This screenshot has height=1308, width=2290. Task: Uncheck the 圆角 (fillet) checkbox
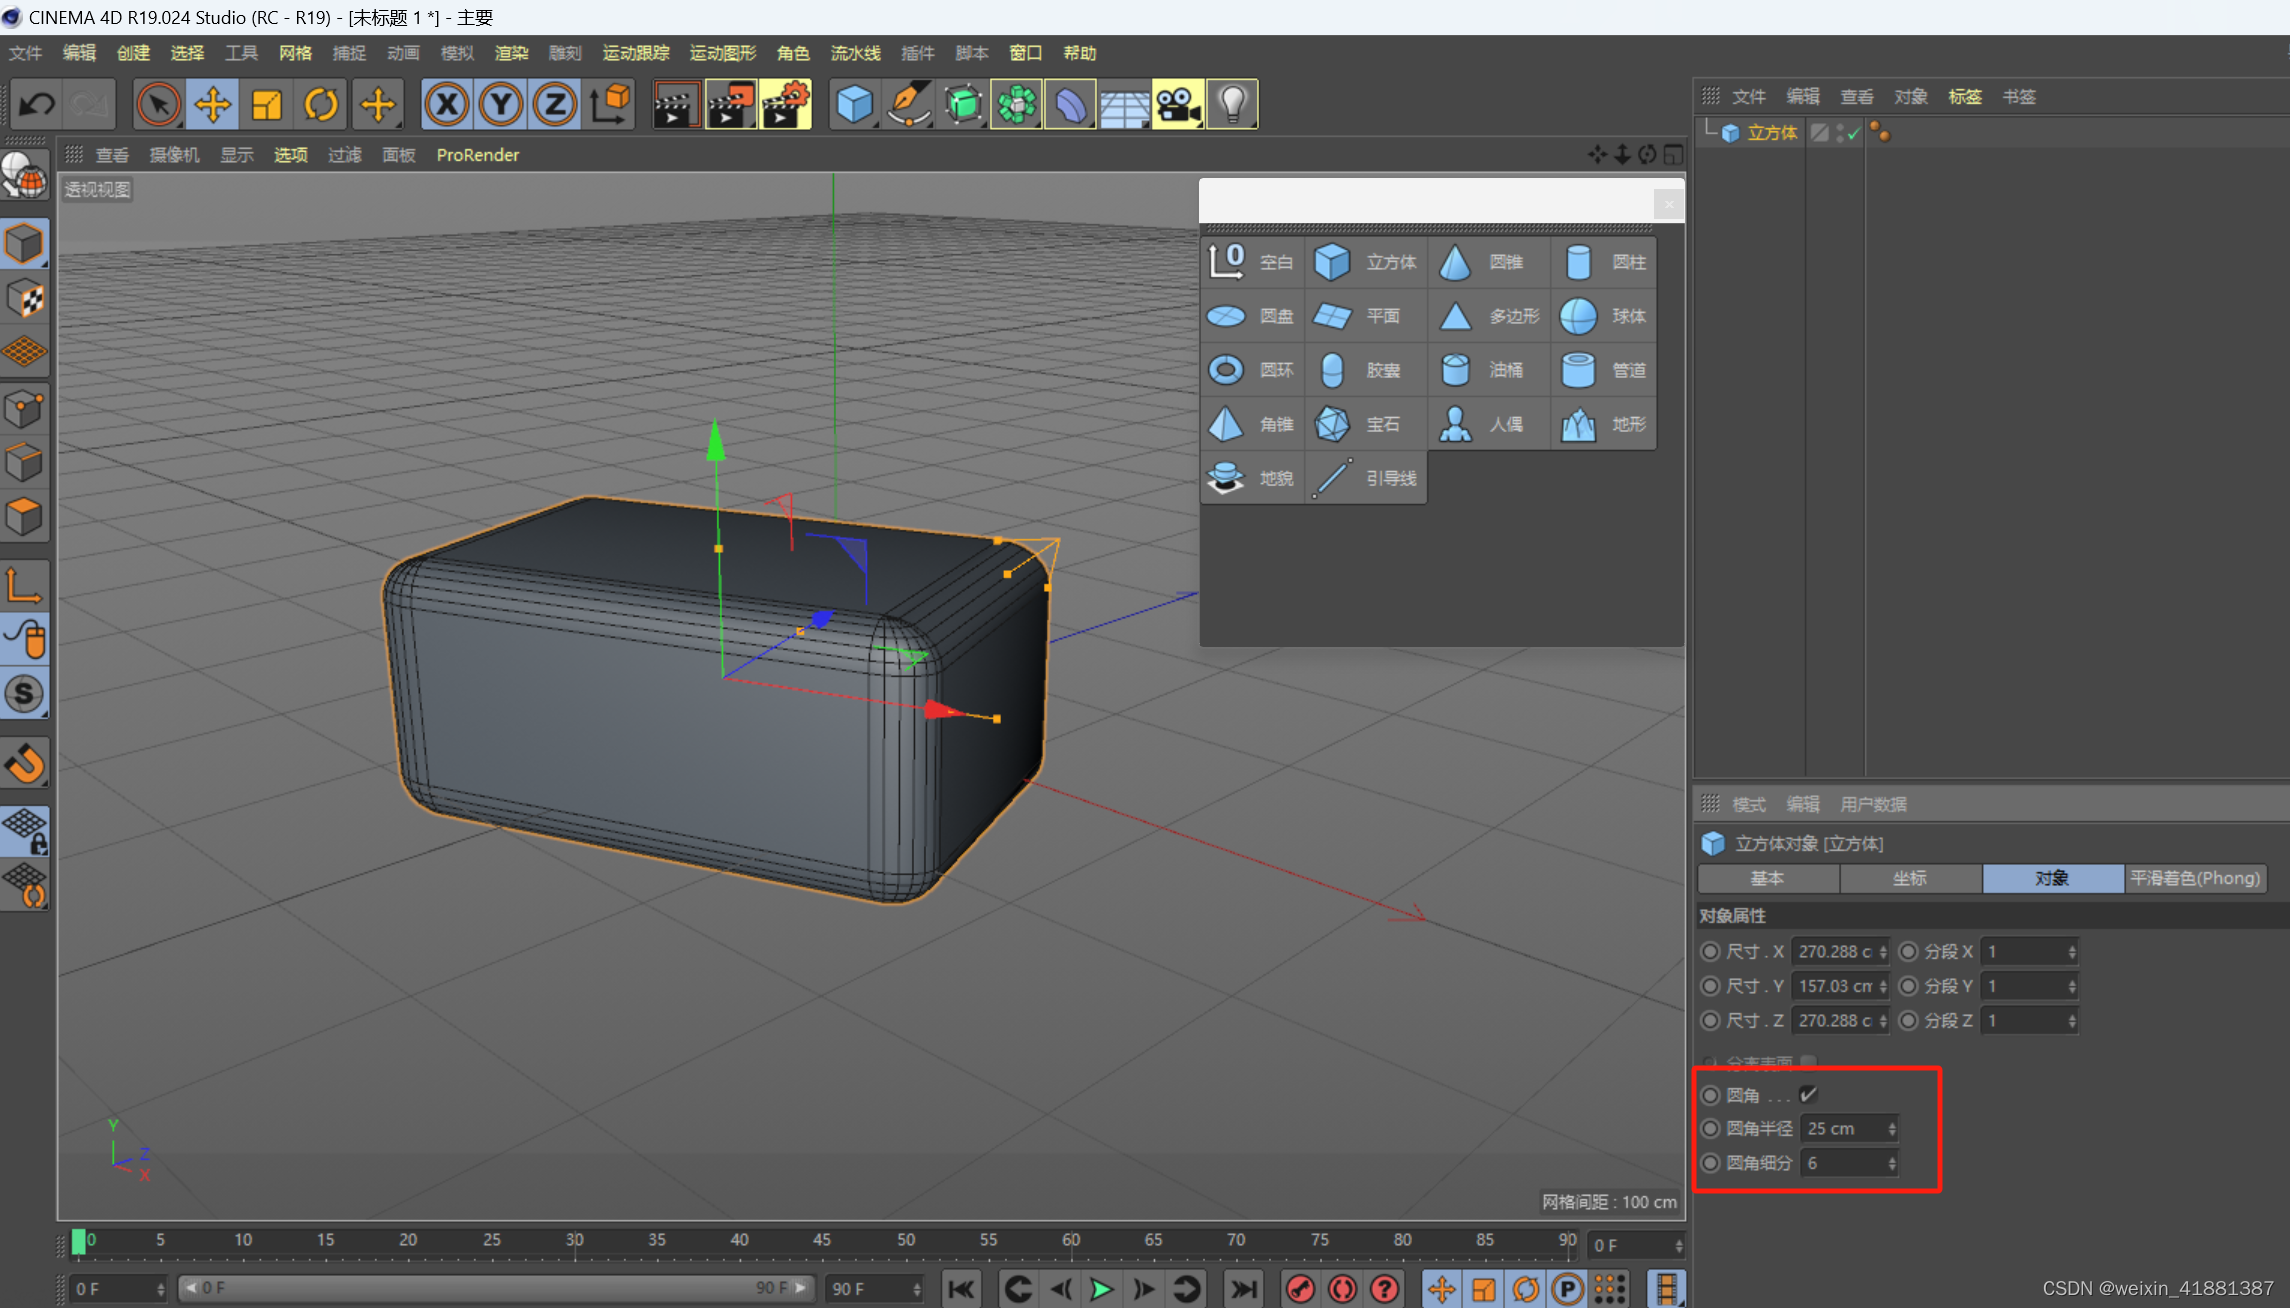[x=1808, y=1094]
